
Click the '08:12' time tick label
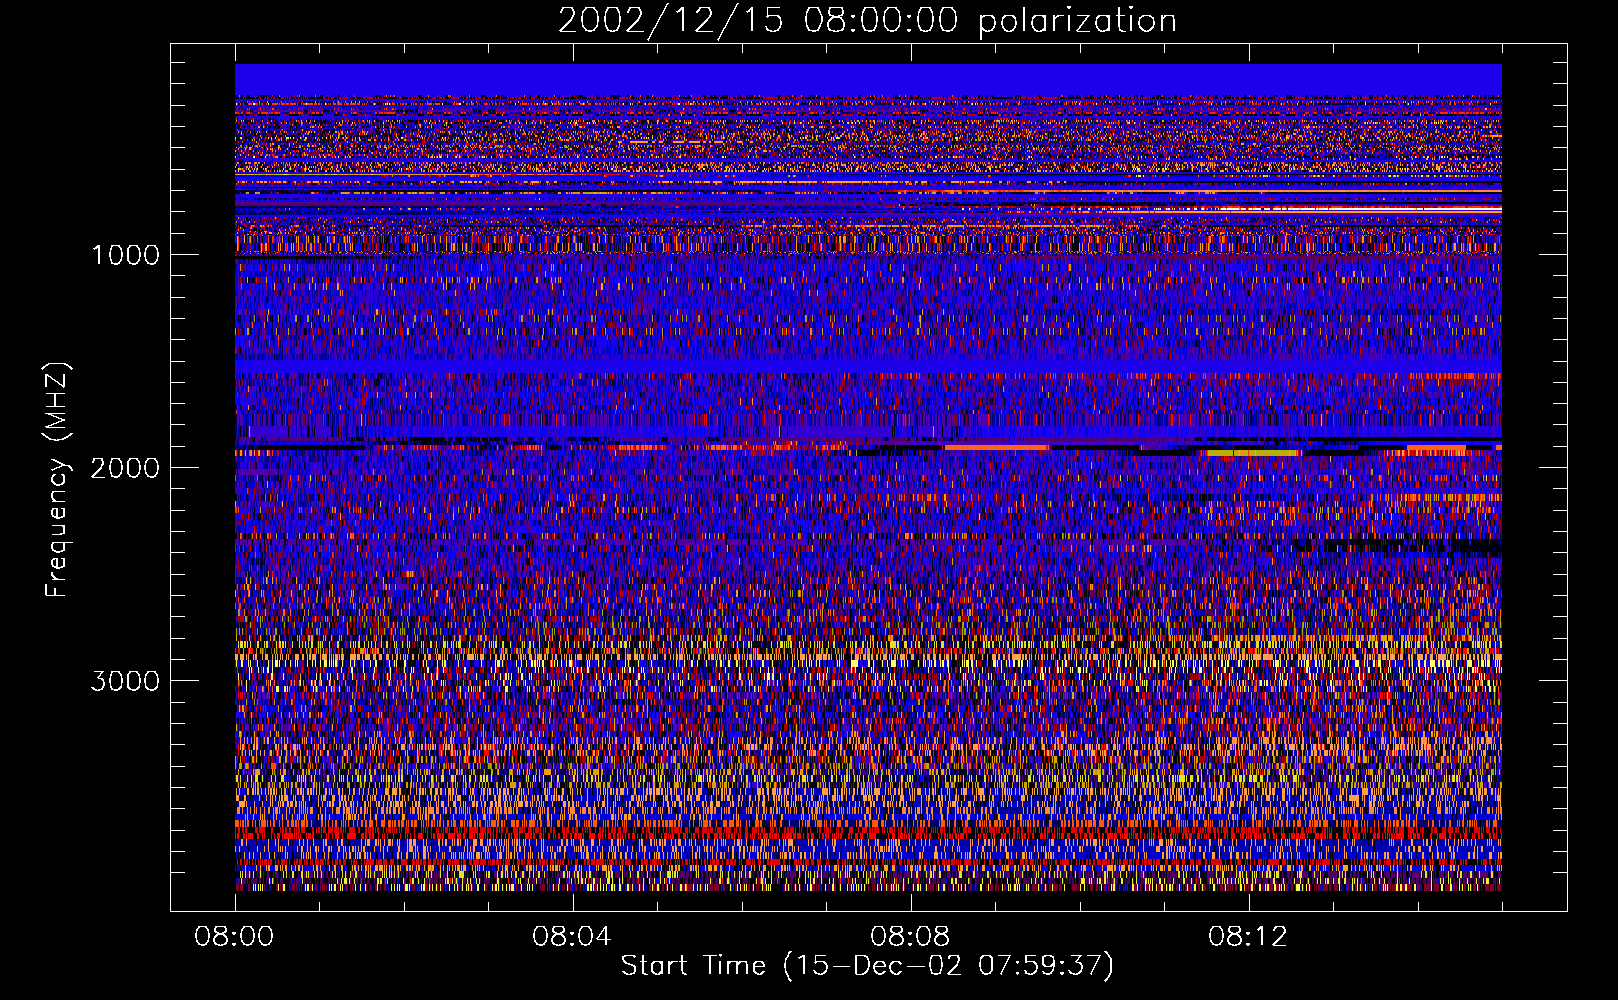(x=1248, y=937)
